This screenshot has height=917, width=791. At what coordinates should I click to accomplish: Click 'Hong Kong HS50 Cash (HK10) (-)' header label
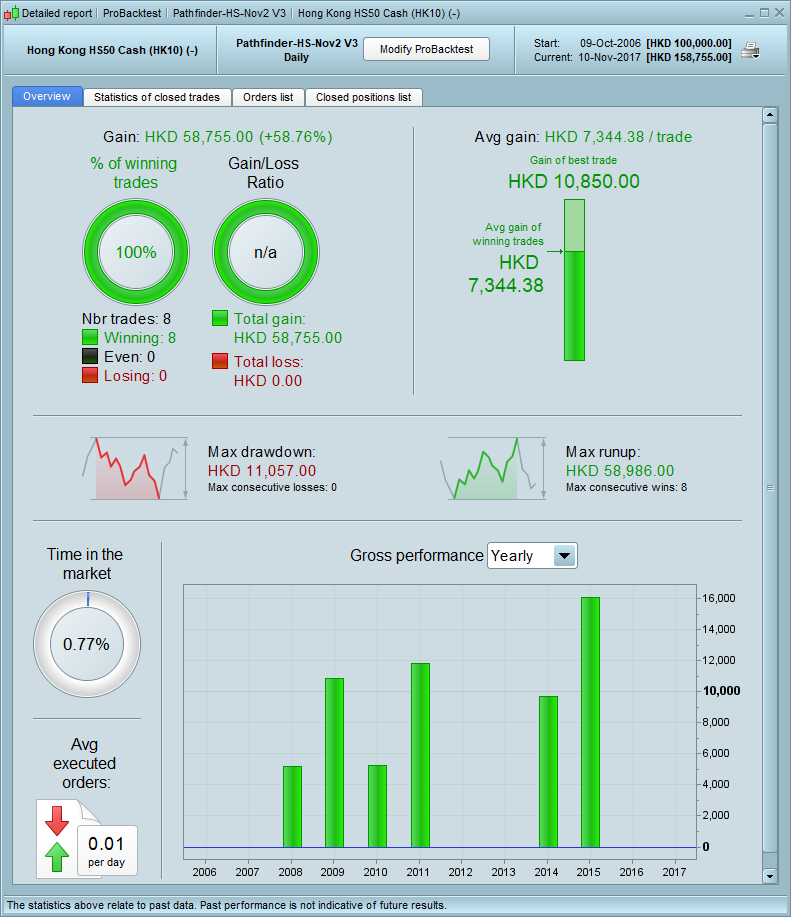click(112, 50)
